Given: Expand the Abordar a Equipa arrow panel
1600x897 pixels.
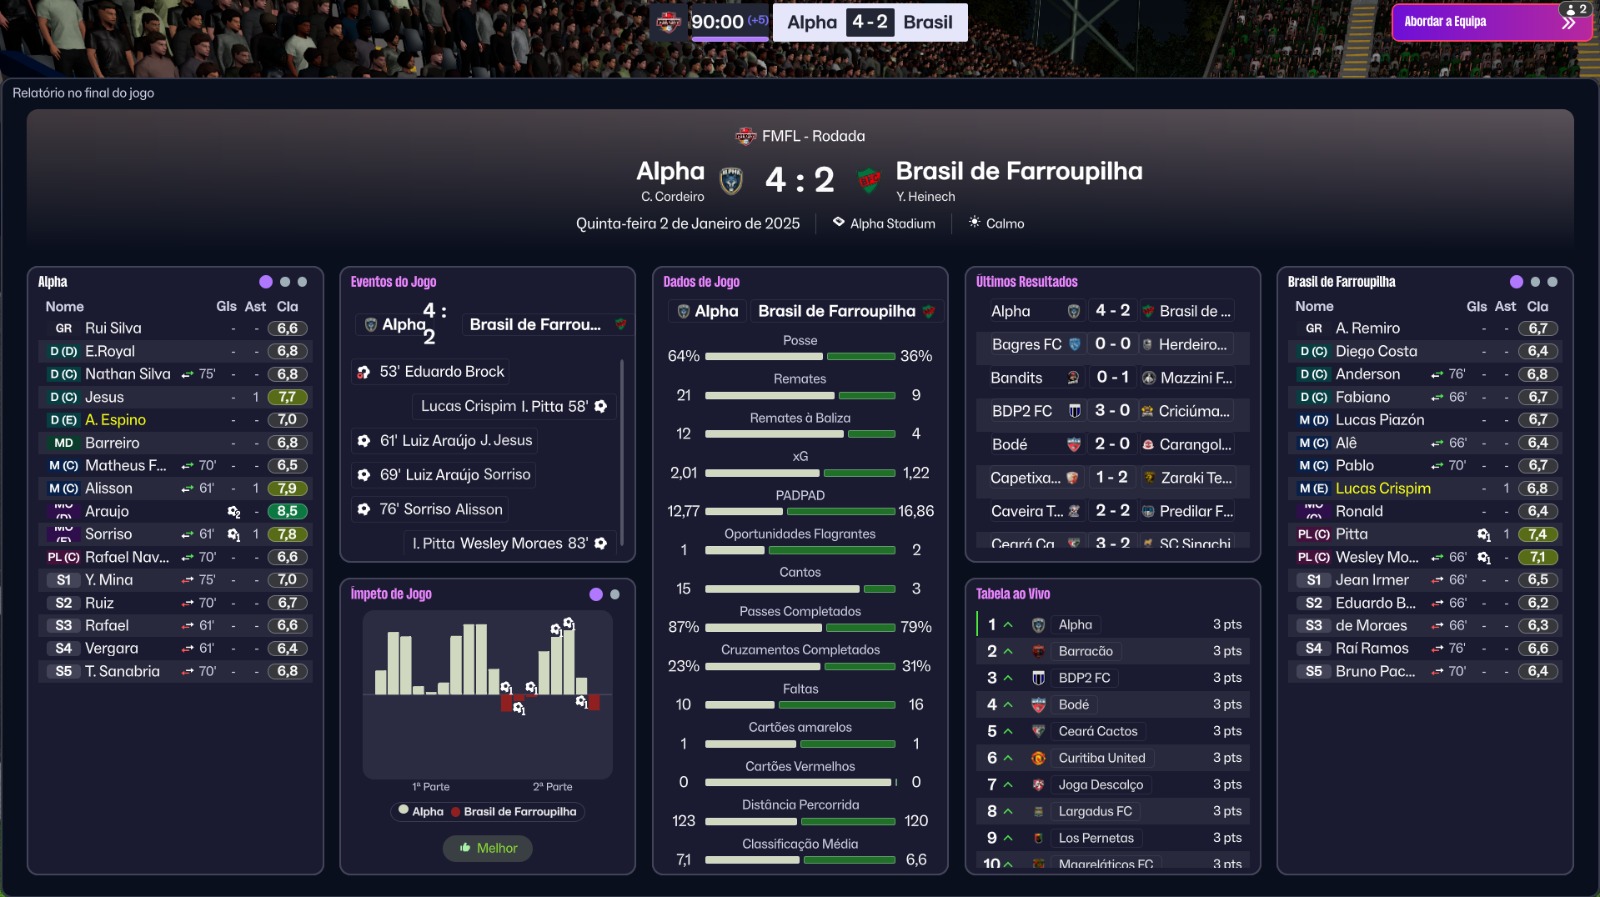Looking at the screenshot, I should click(1569, 22).
